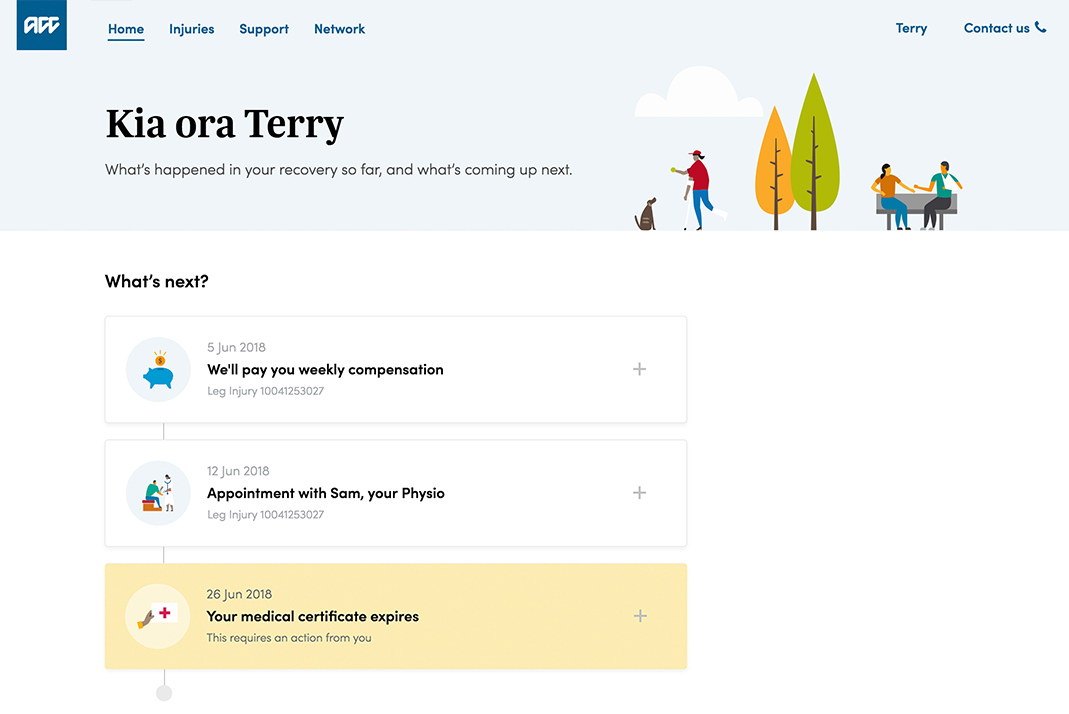Navigate to the Network page
Screen dimensions: 1069x714
click(339, 29)
